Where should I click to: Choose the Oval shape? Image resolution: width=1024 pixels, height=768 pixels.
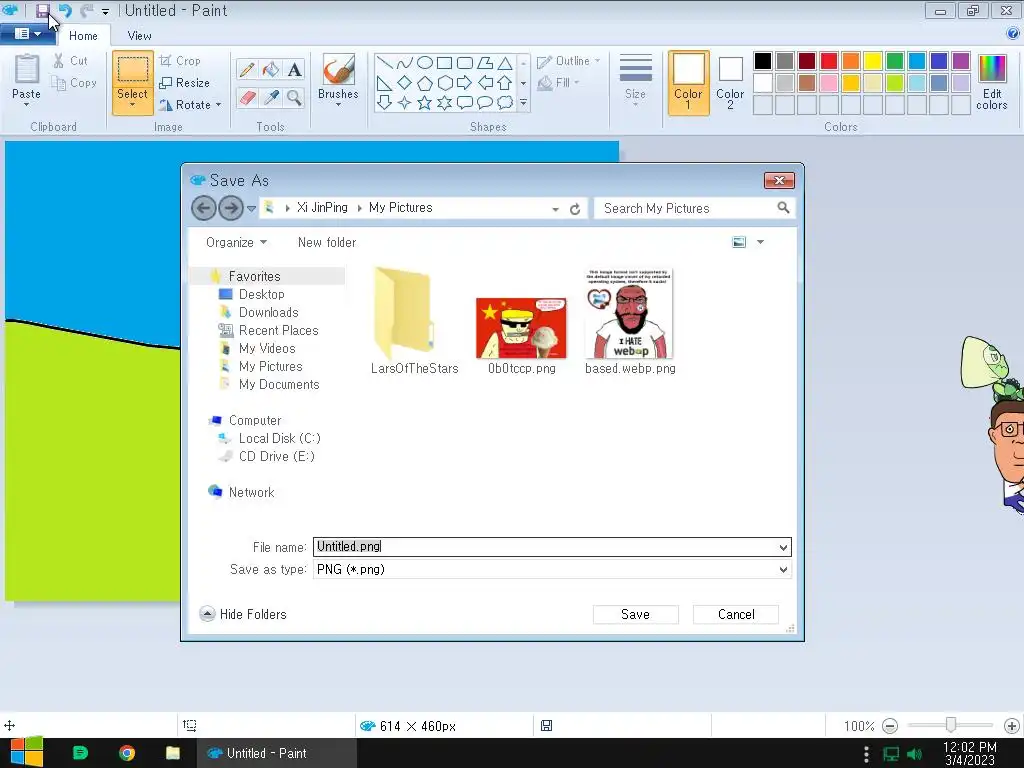coord(424,63)
